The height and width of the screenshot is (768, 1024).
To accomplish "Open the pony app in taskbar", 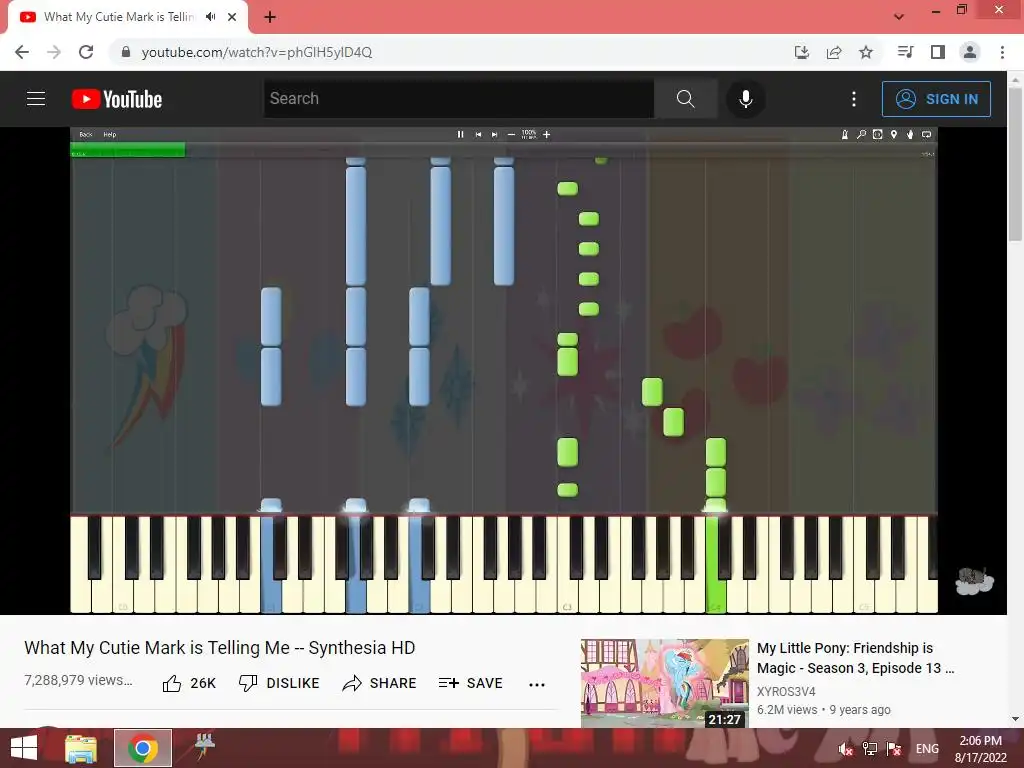I will pos(204,746).
